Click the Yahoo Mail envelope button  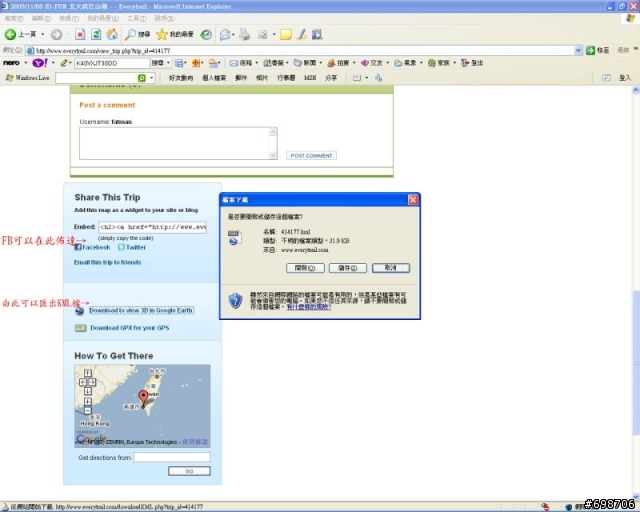click(241, 63)
